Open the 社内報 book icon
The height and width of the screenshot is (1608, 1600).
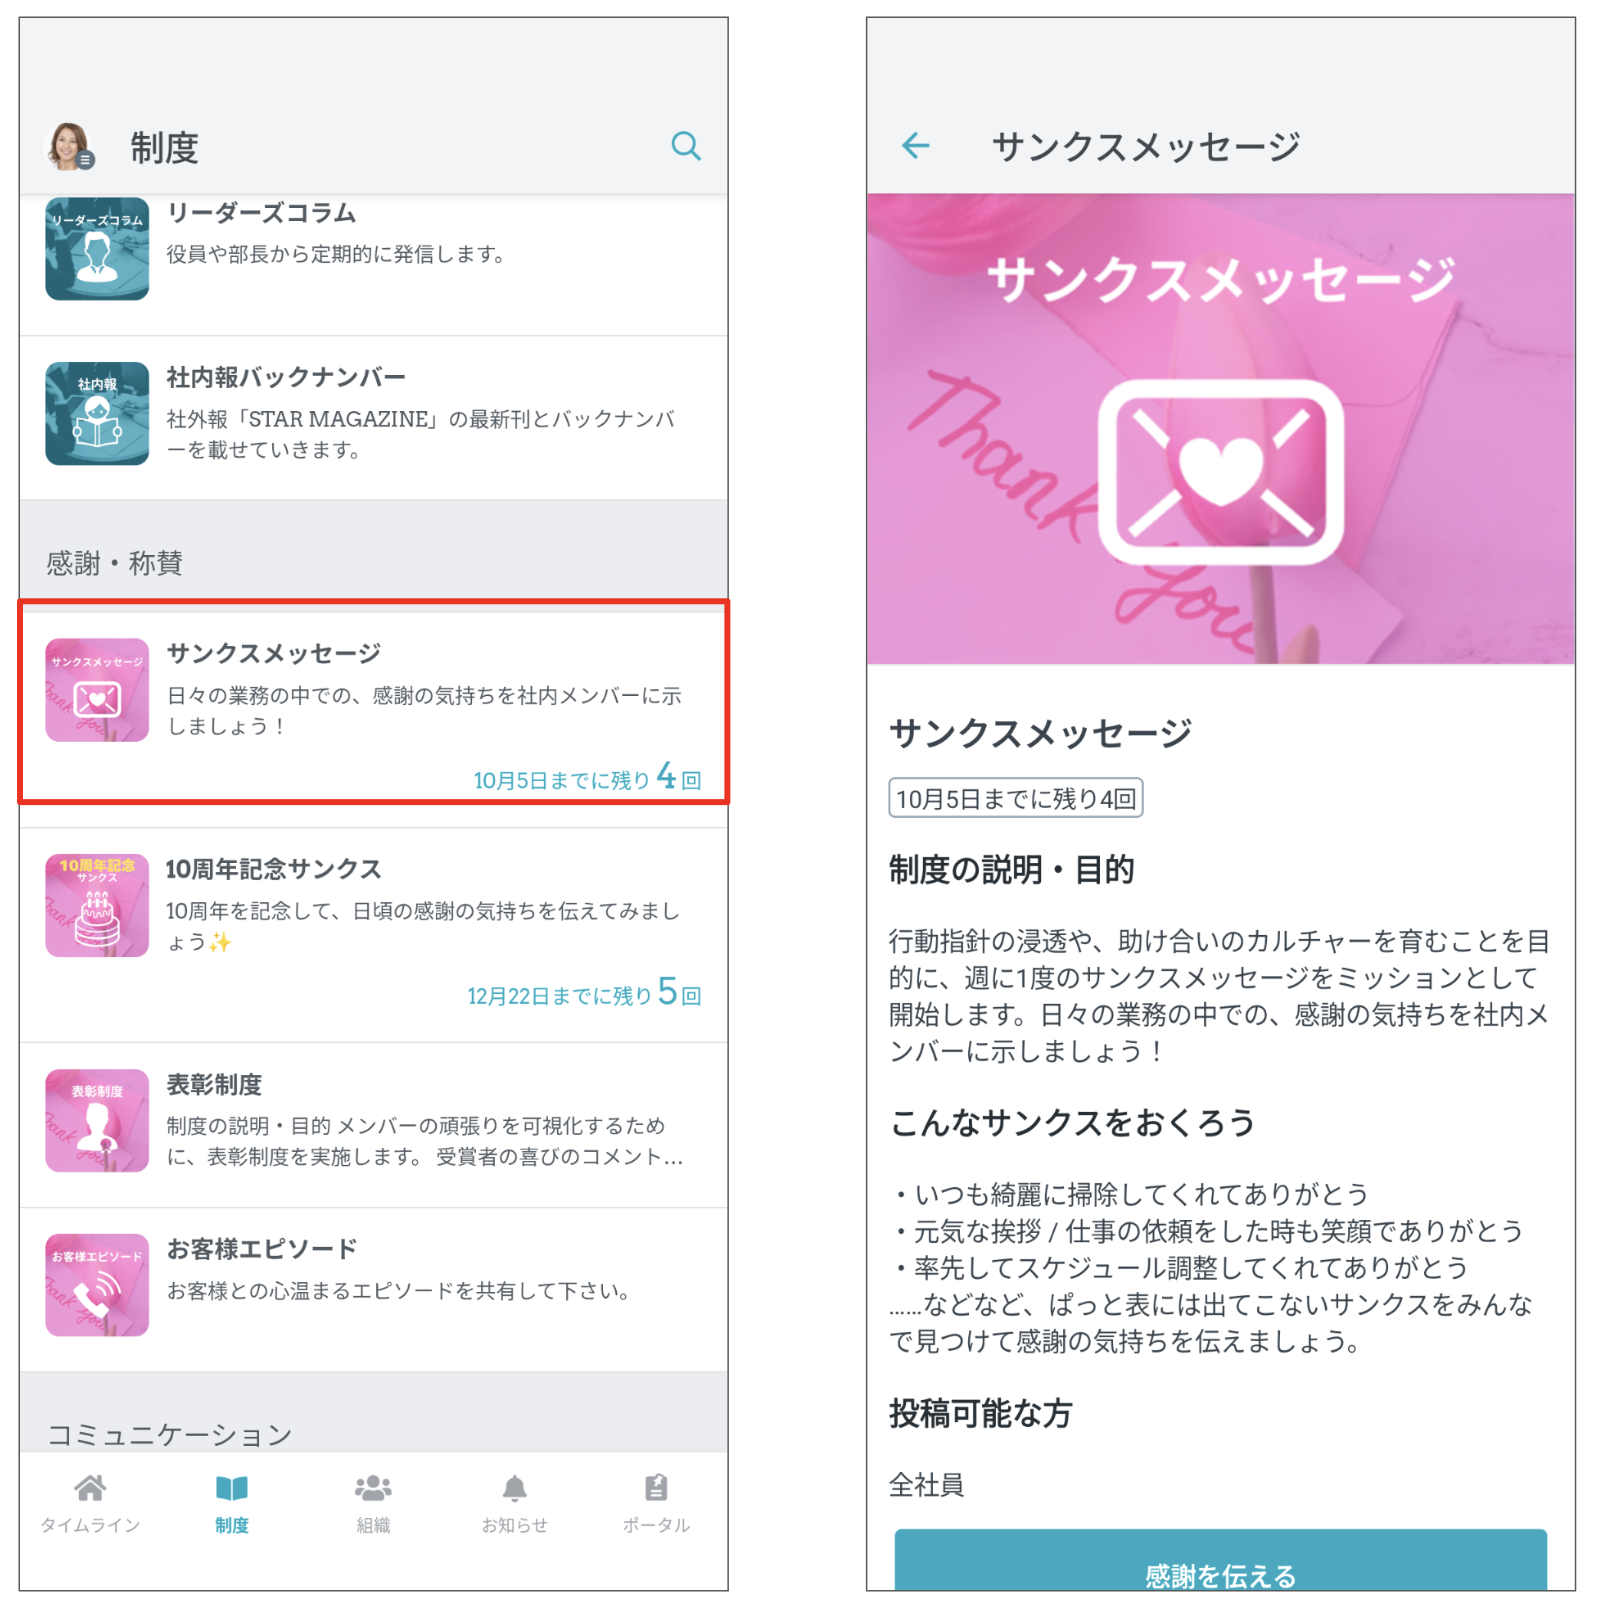pos(97,413)
